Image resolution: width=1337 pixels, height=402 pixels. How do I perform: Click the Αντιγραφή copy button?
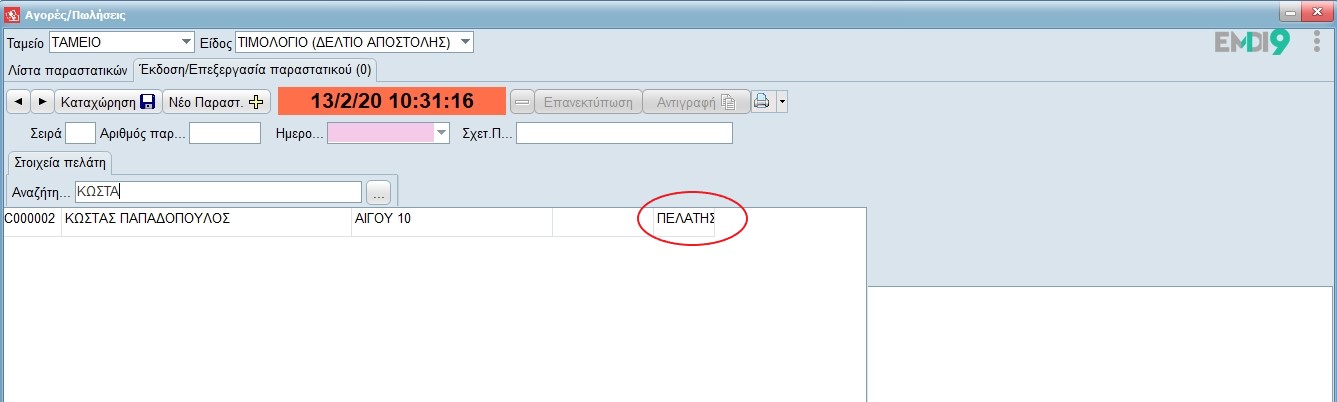[694, 101]
